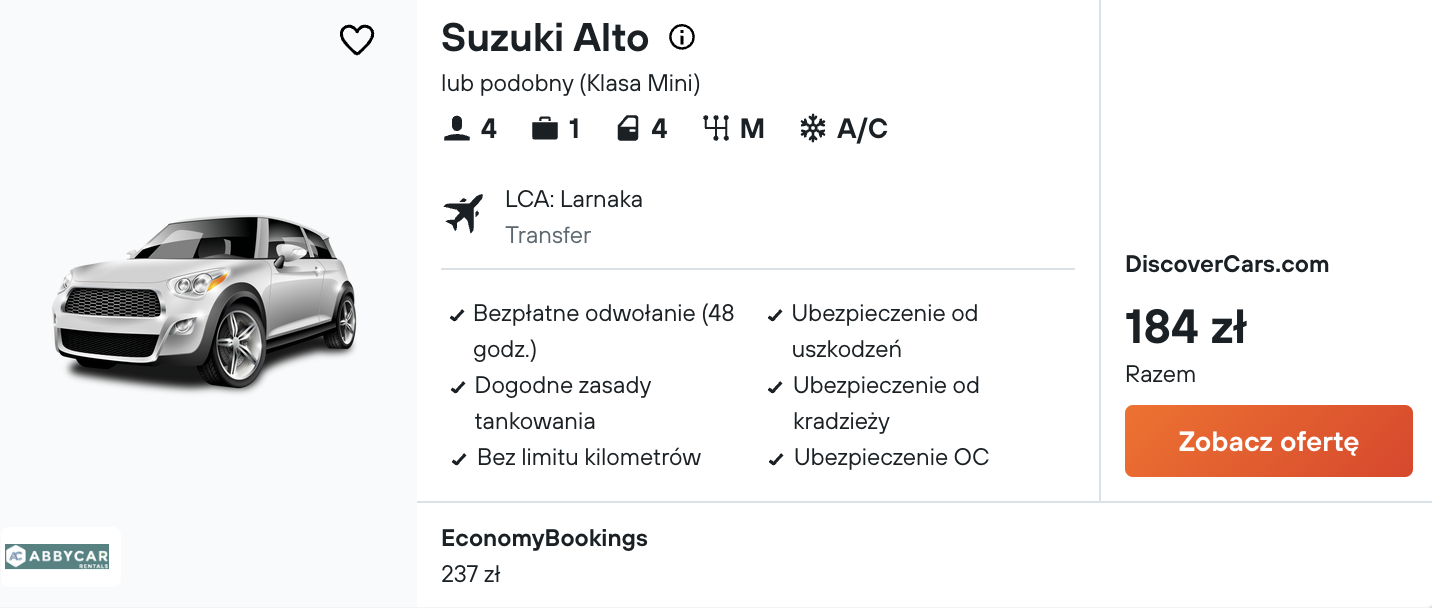
Task: Click the heart favorite icon
Action: [357, 40]
